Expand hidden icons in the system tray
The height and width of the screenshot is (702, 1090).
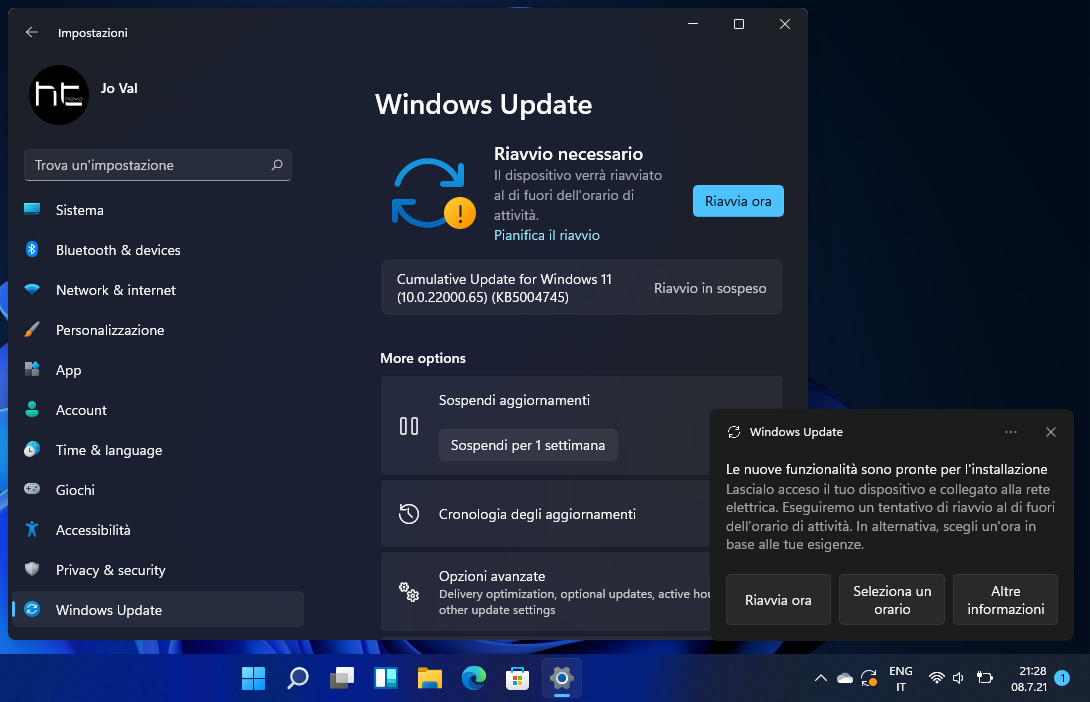(822, 678)
